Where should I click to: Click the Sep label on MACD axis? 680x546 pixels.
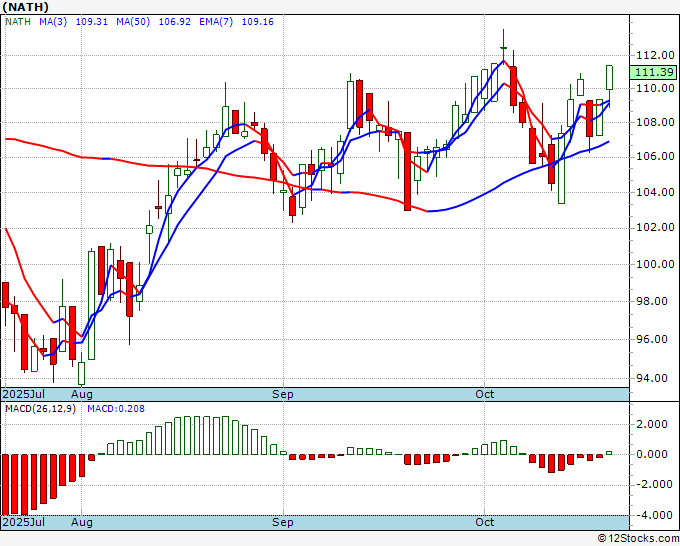click(283, 522)
